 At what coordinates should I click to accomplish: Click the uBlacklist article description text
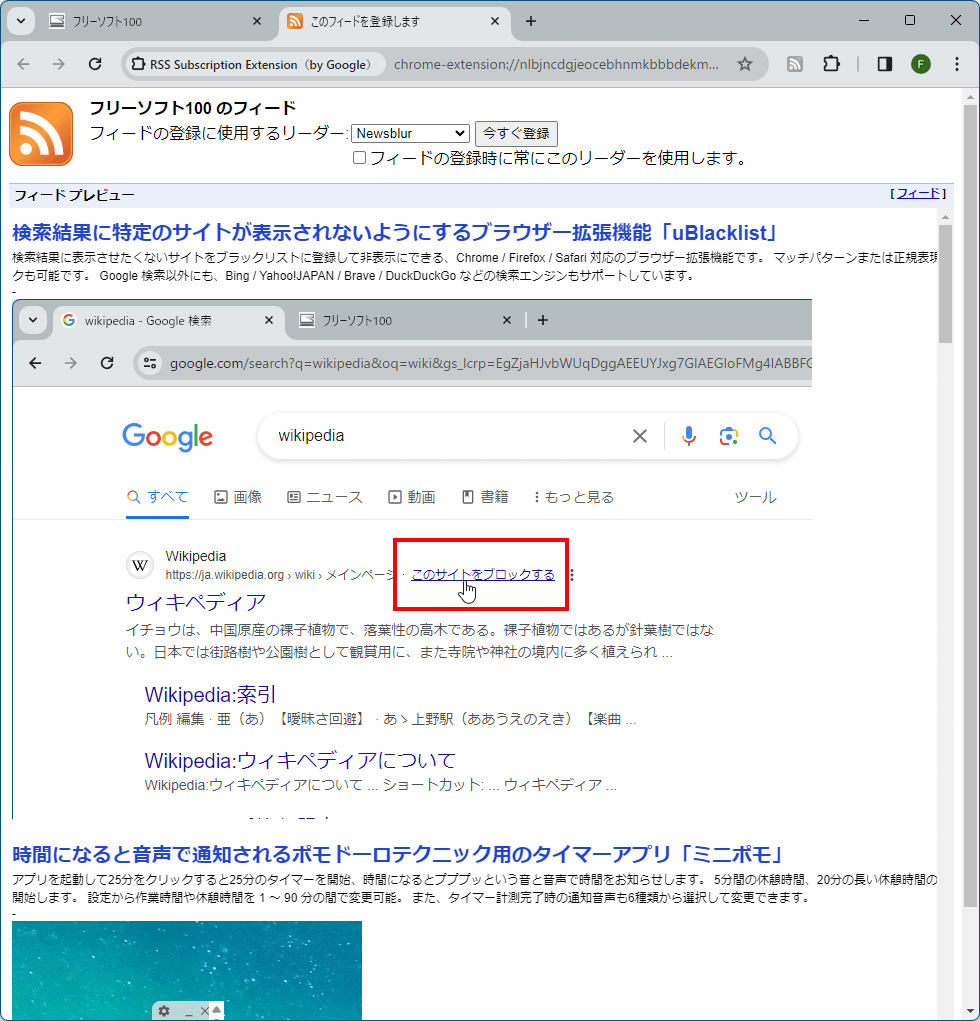[x=474, y=267]
